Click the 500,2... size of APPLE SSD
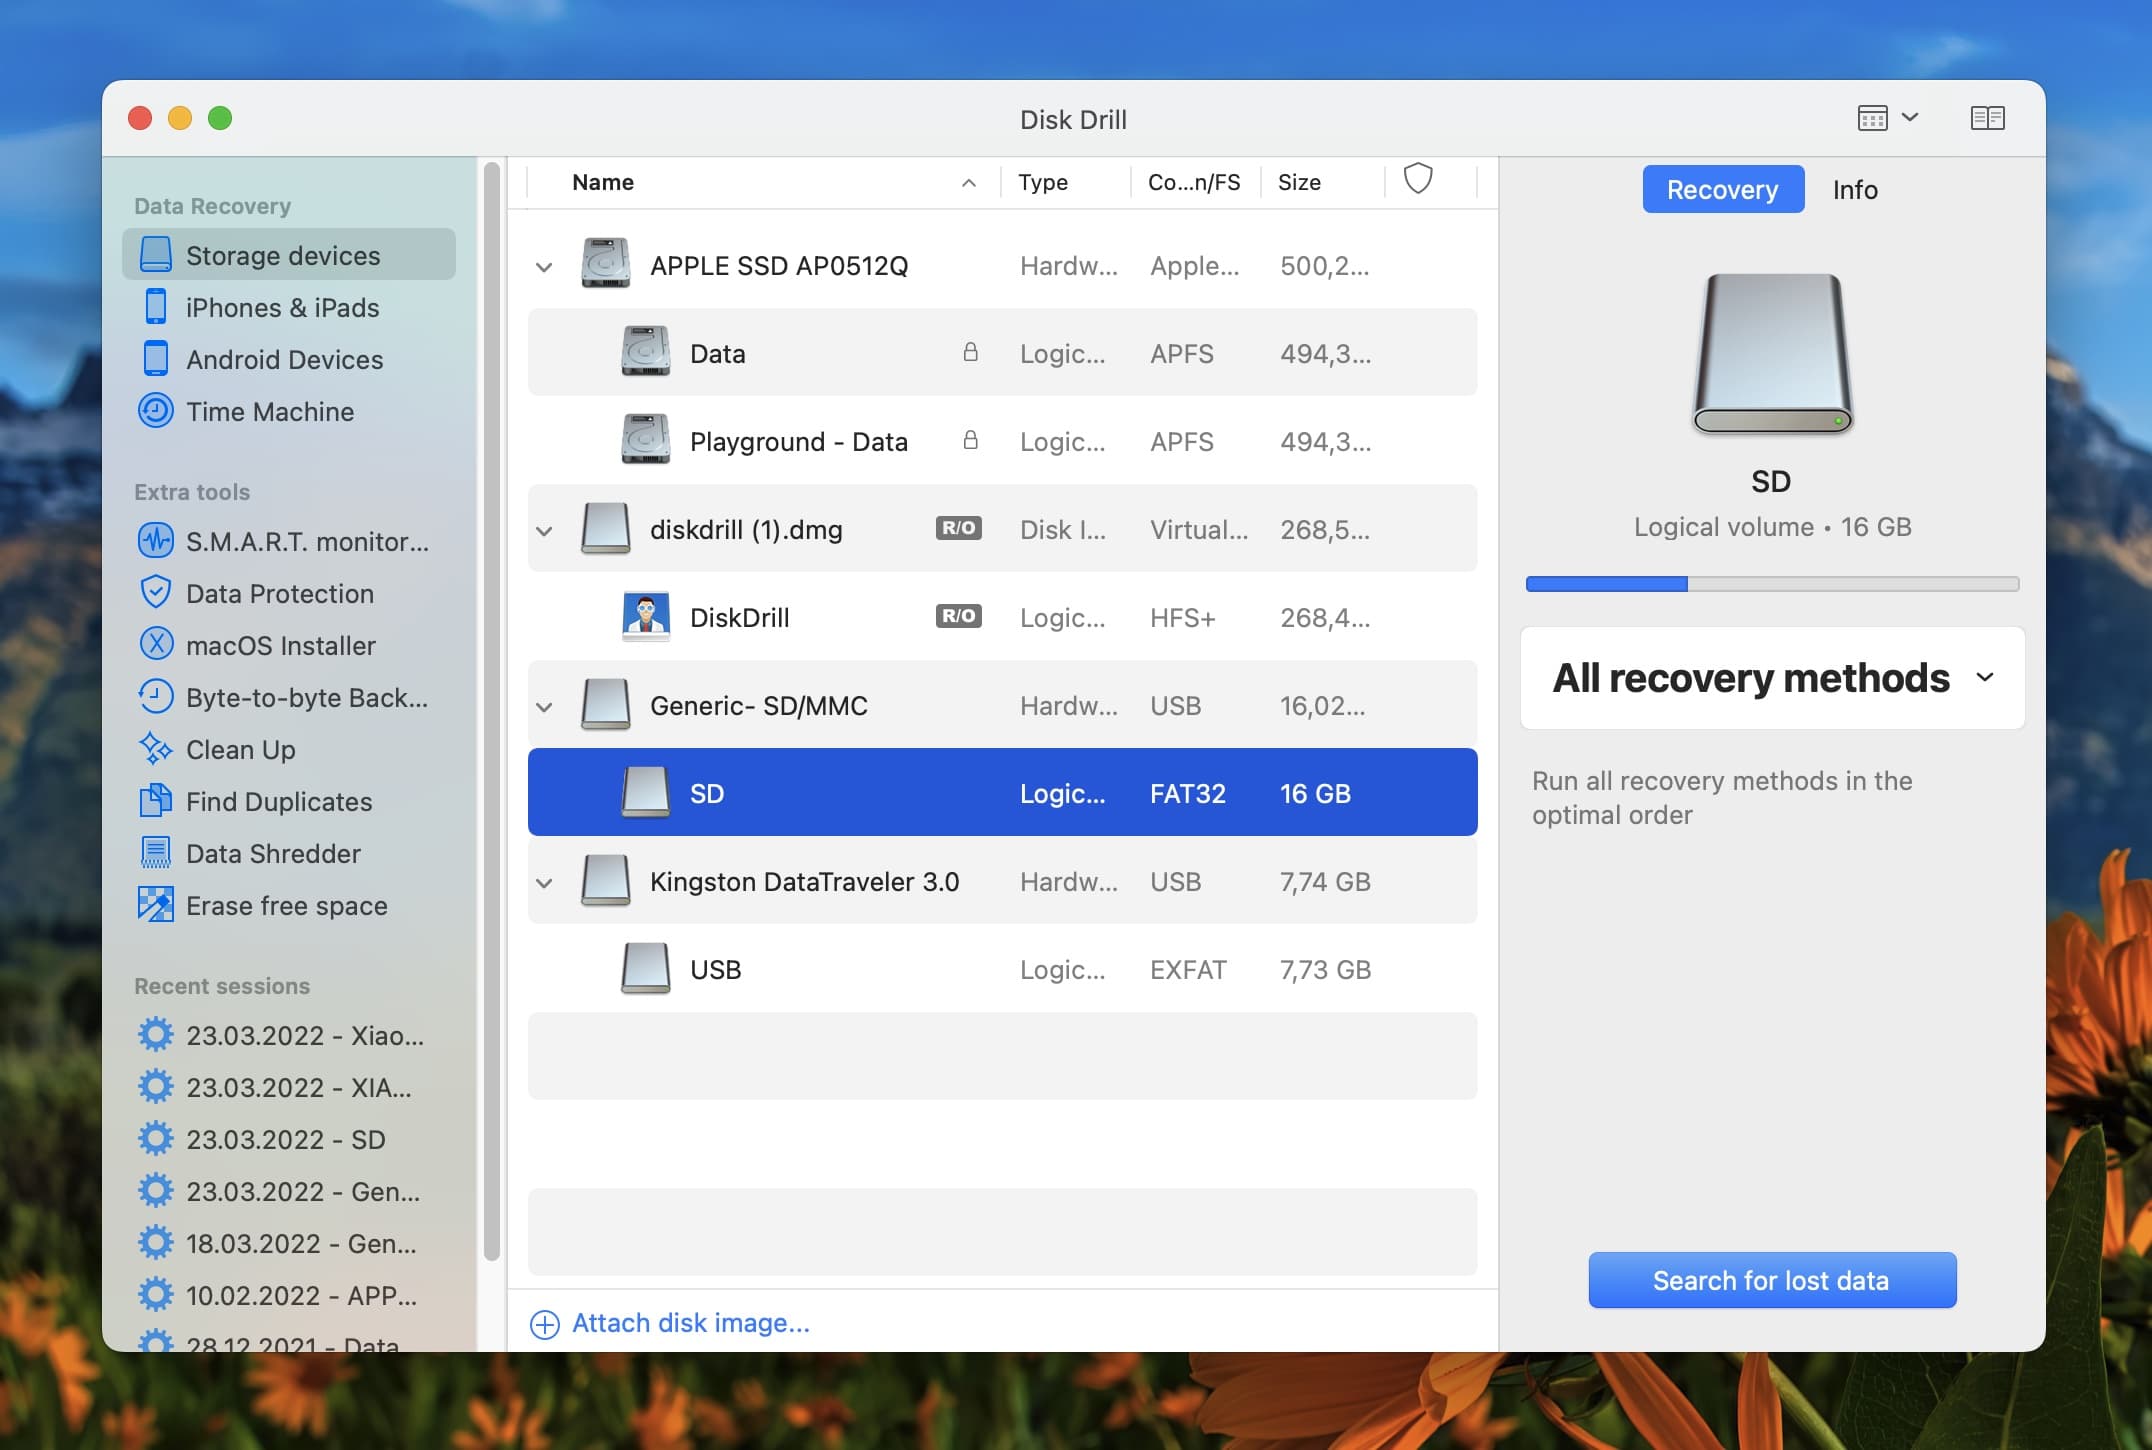 pyautogui.click(x=1324, y=266)
